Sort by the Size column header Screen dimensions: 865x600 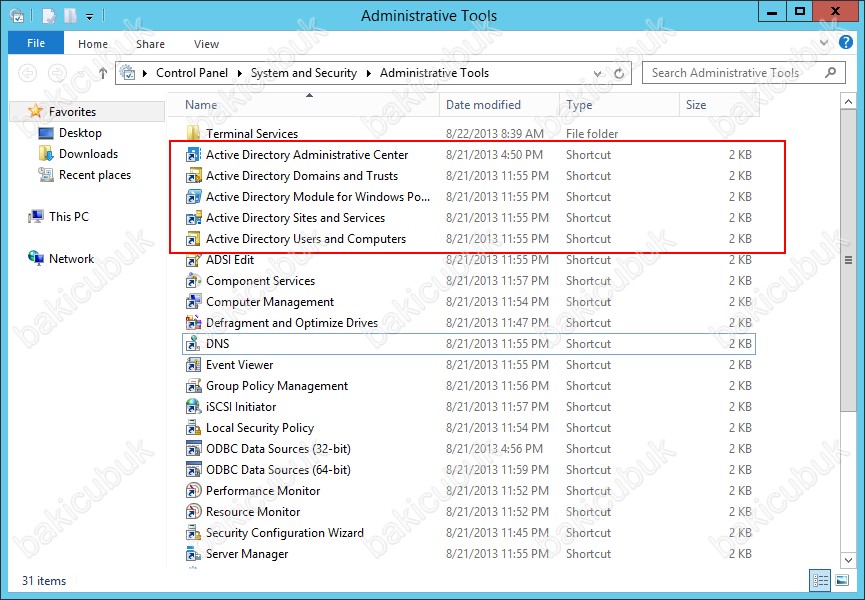point(719,105)
